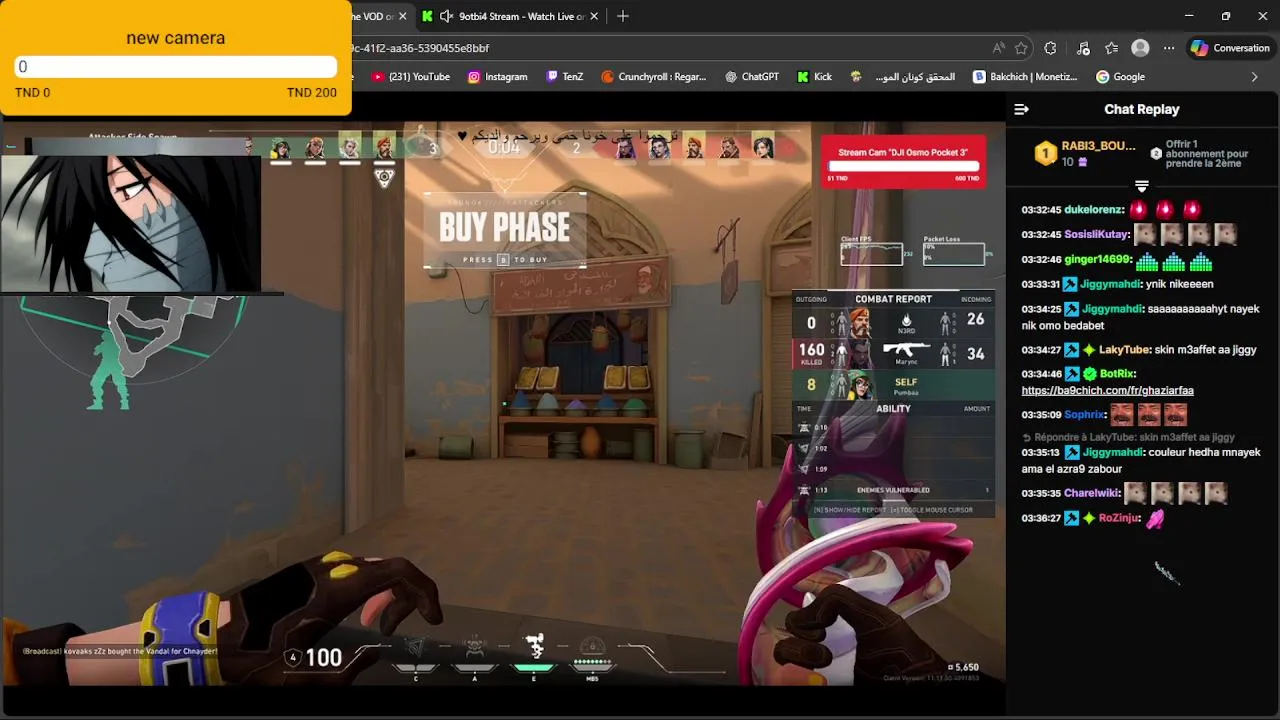Click the COMBAT REPORT header in video

tap(893, 299)
